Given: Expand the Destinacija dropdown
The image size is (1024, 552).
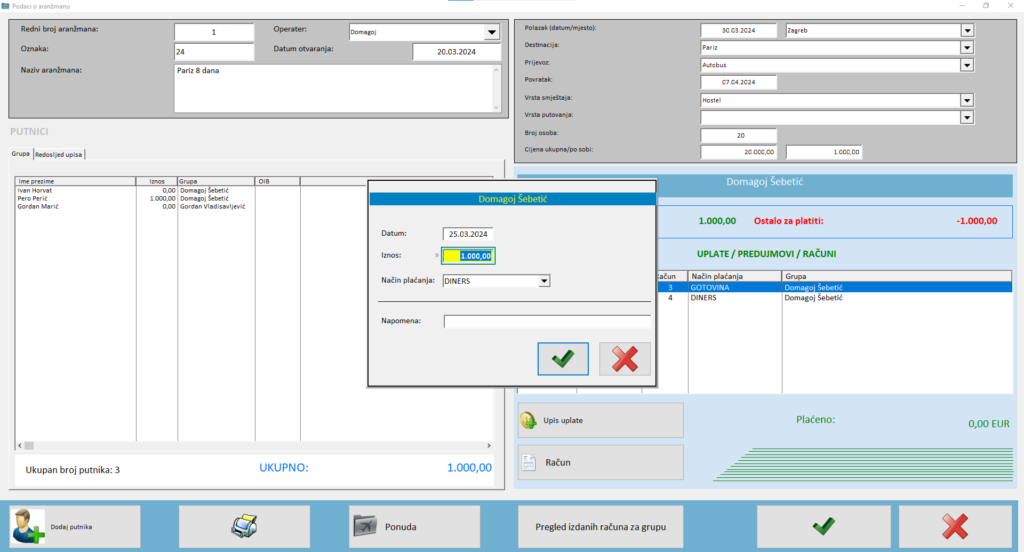Looking at the screenshot, I should (967, 46).
